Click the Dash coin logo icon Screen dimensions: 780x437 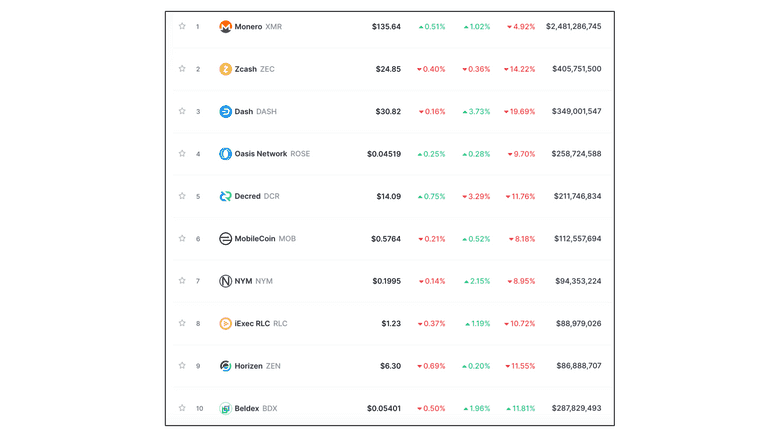tap(225, 112)
